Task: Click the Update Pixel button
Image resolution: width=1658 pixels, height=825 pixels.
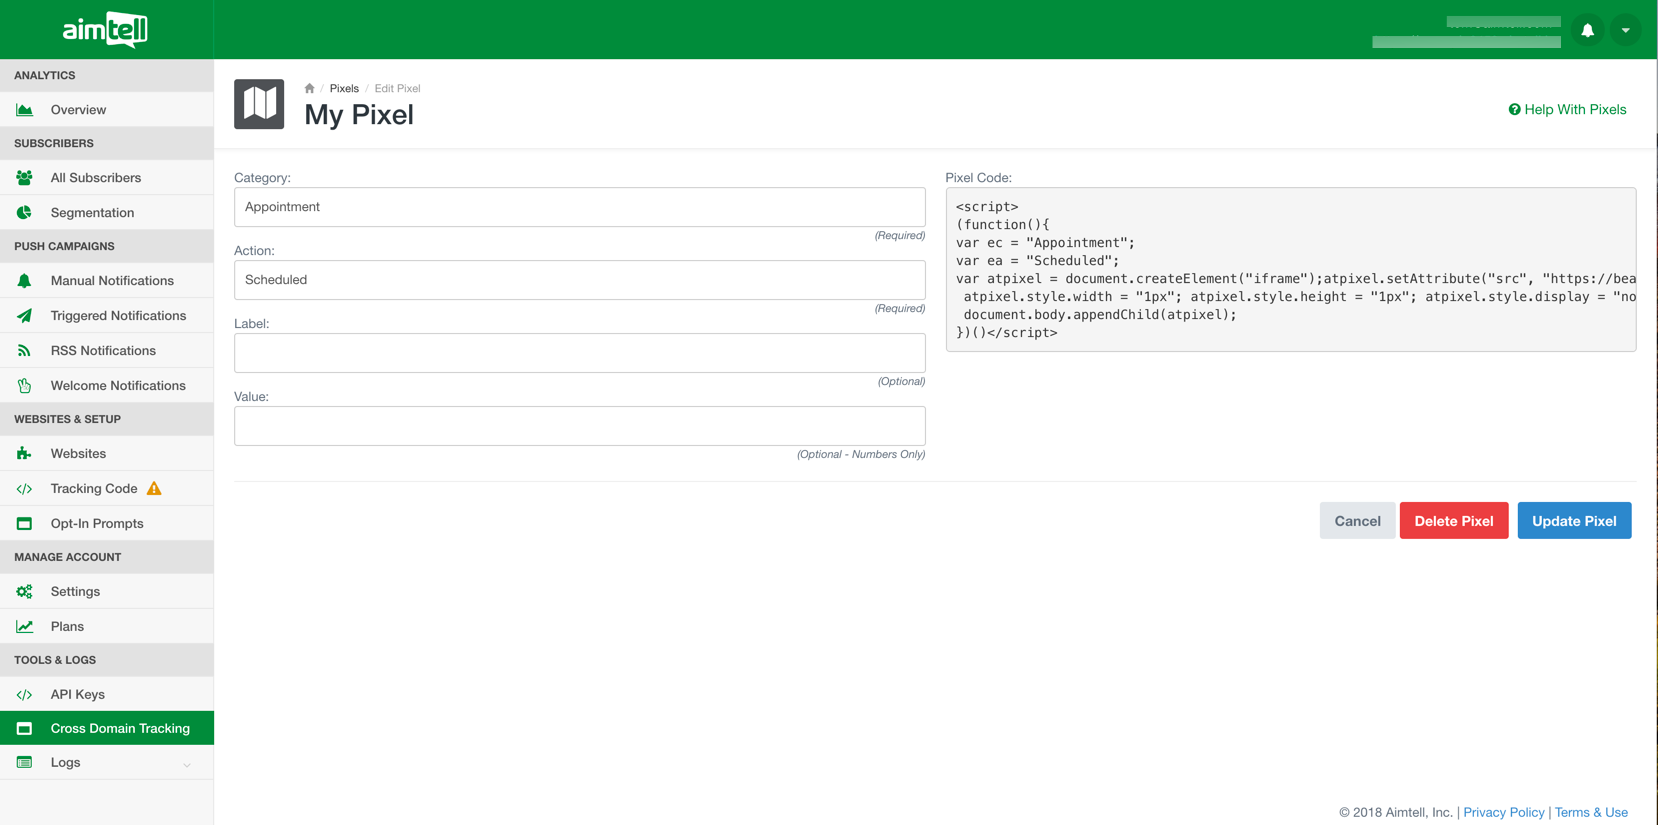Action: click(1574, 521)
